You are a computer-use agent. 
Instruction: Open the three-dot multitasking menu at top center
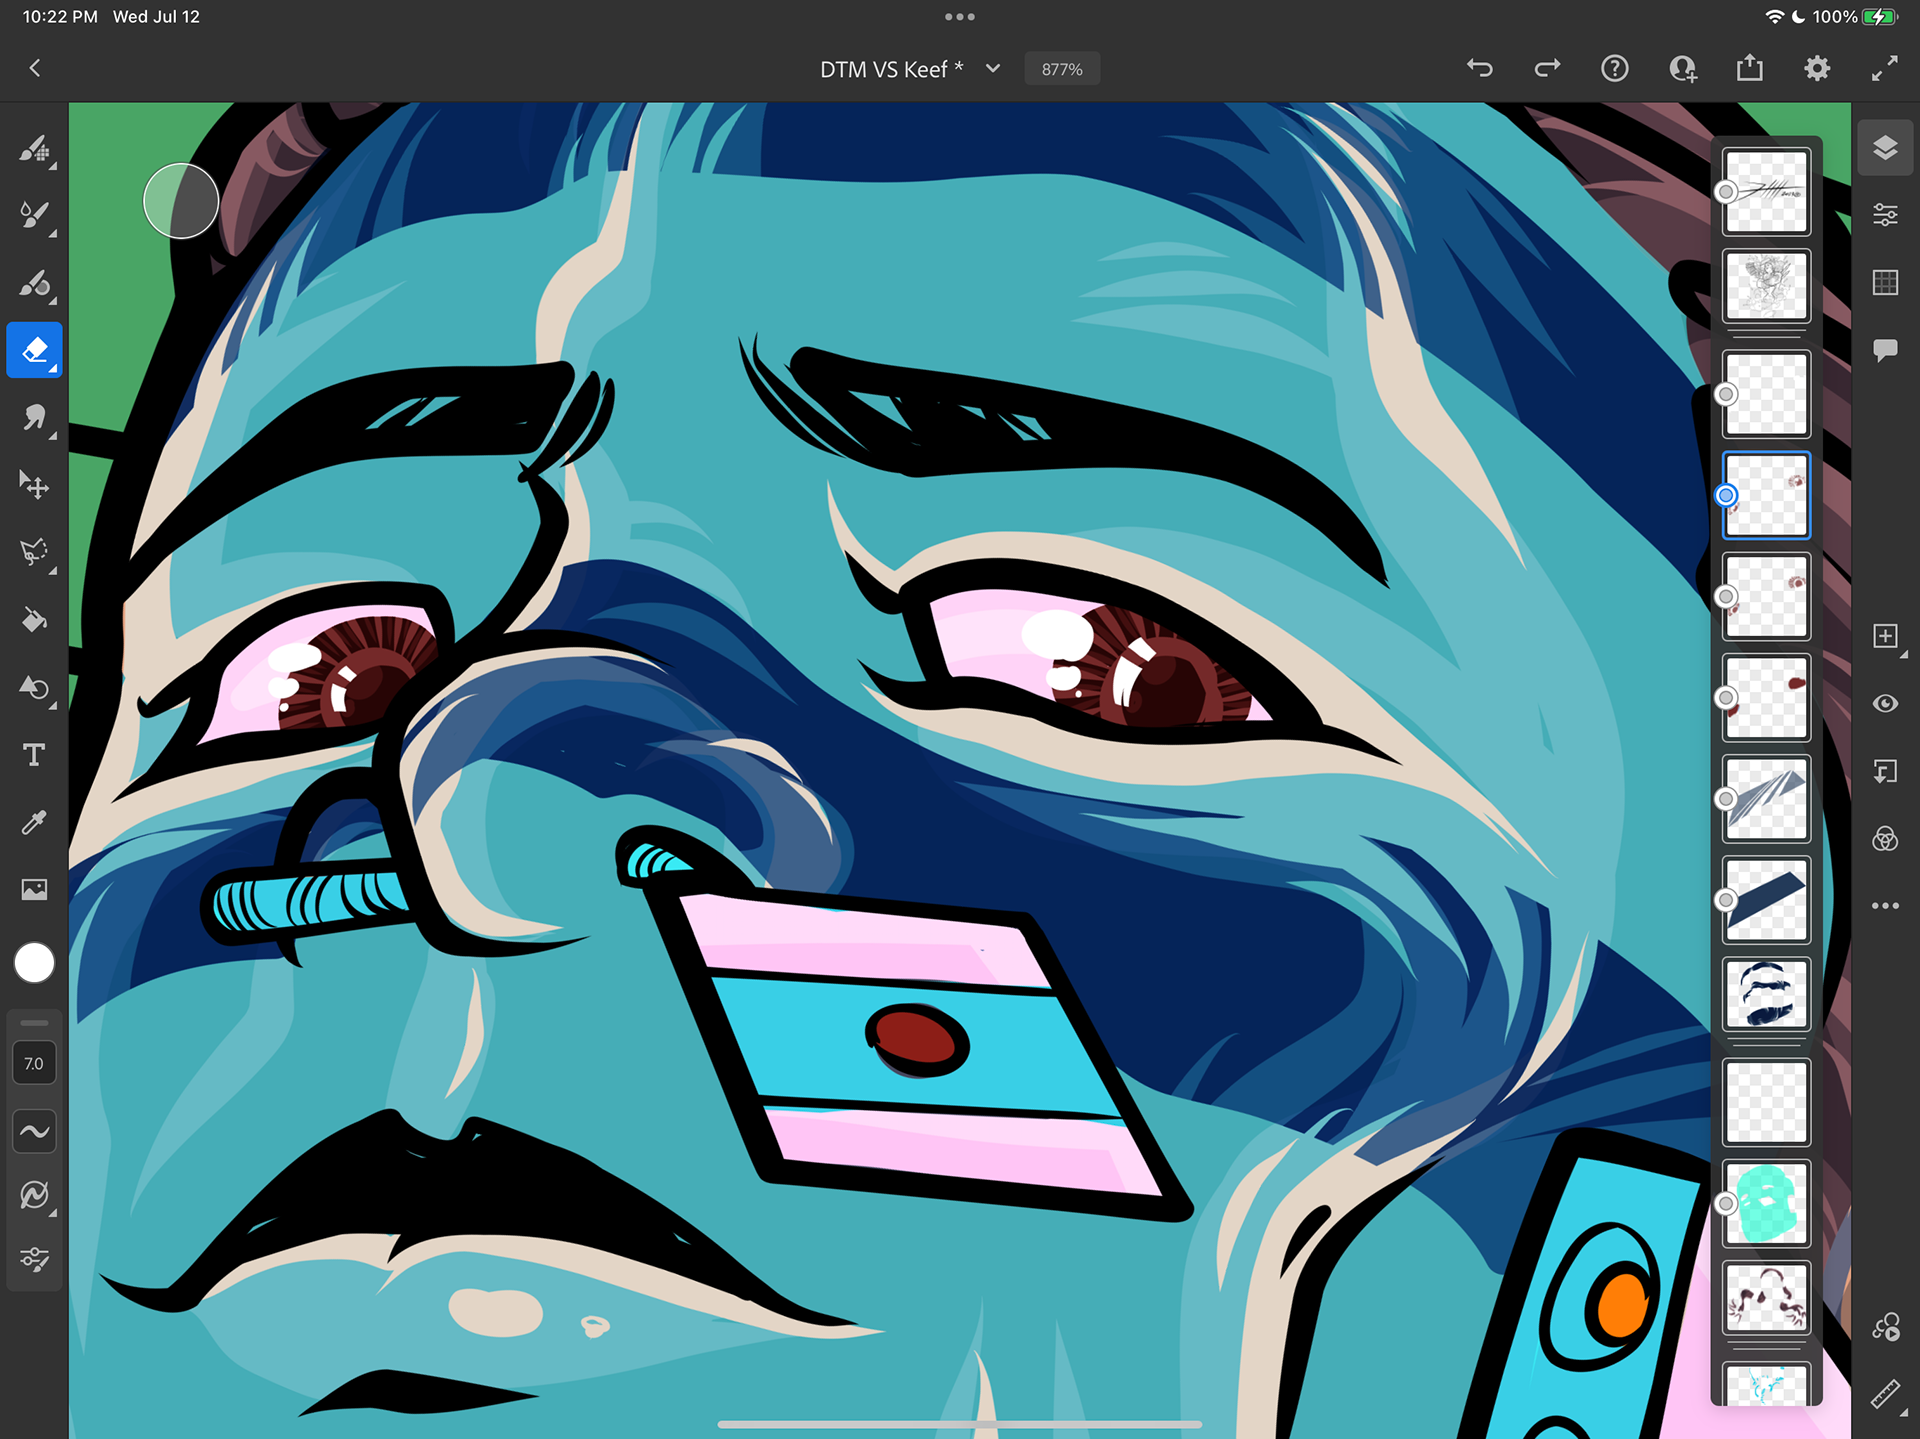pyautogui.click(x=959, y=17)
